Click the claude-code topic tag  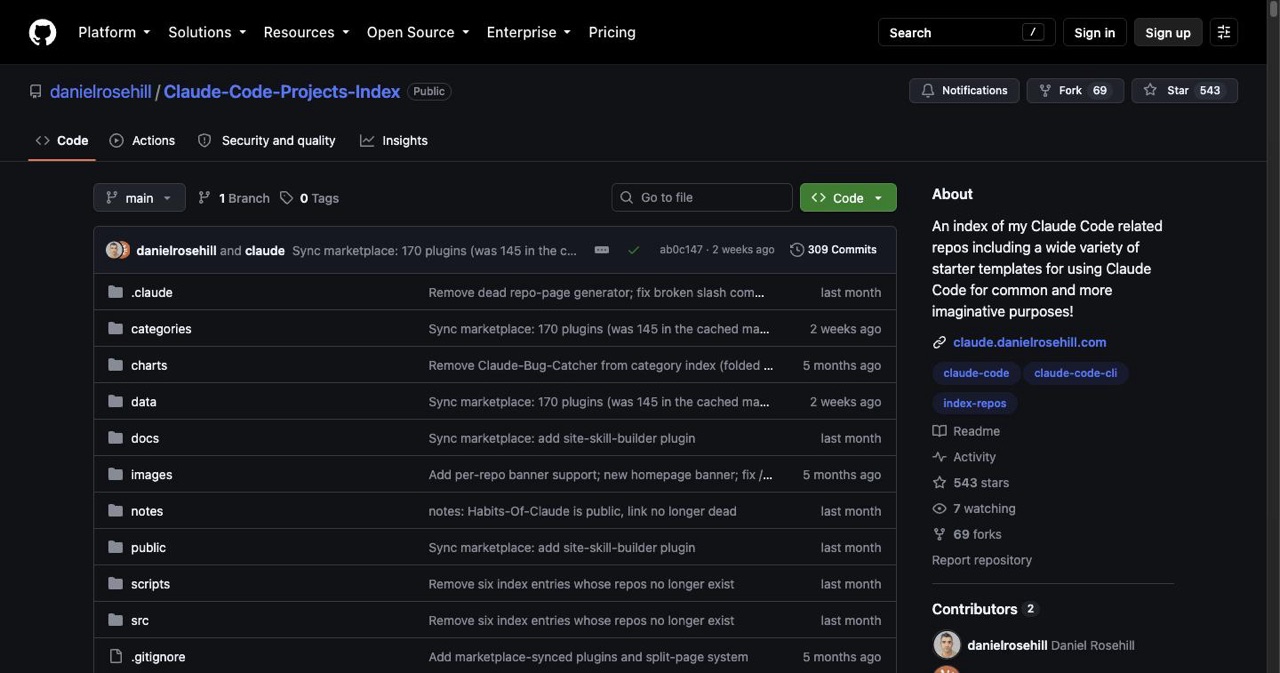coord(976,373)
